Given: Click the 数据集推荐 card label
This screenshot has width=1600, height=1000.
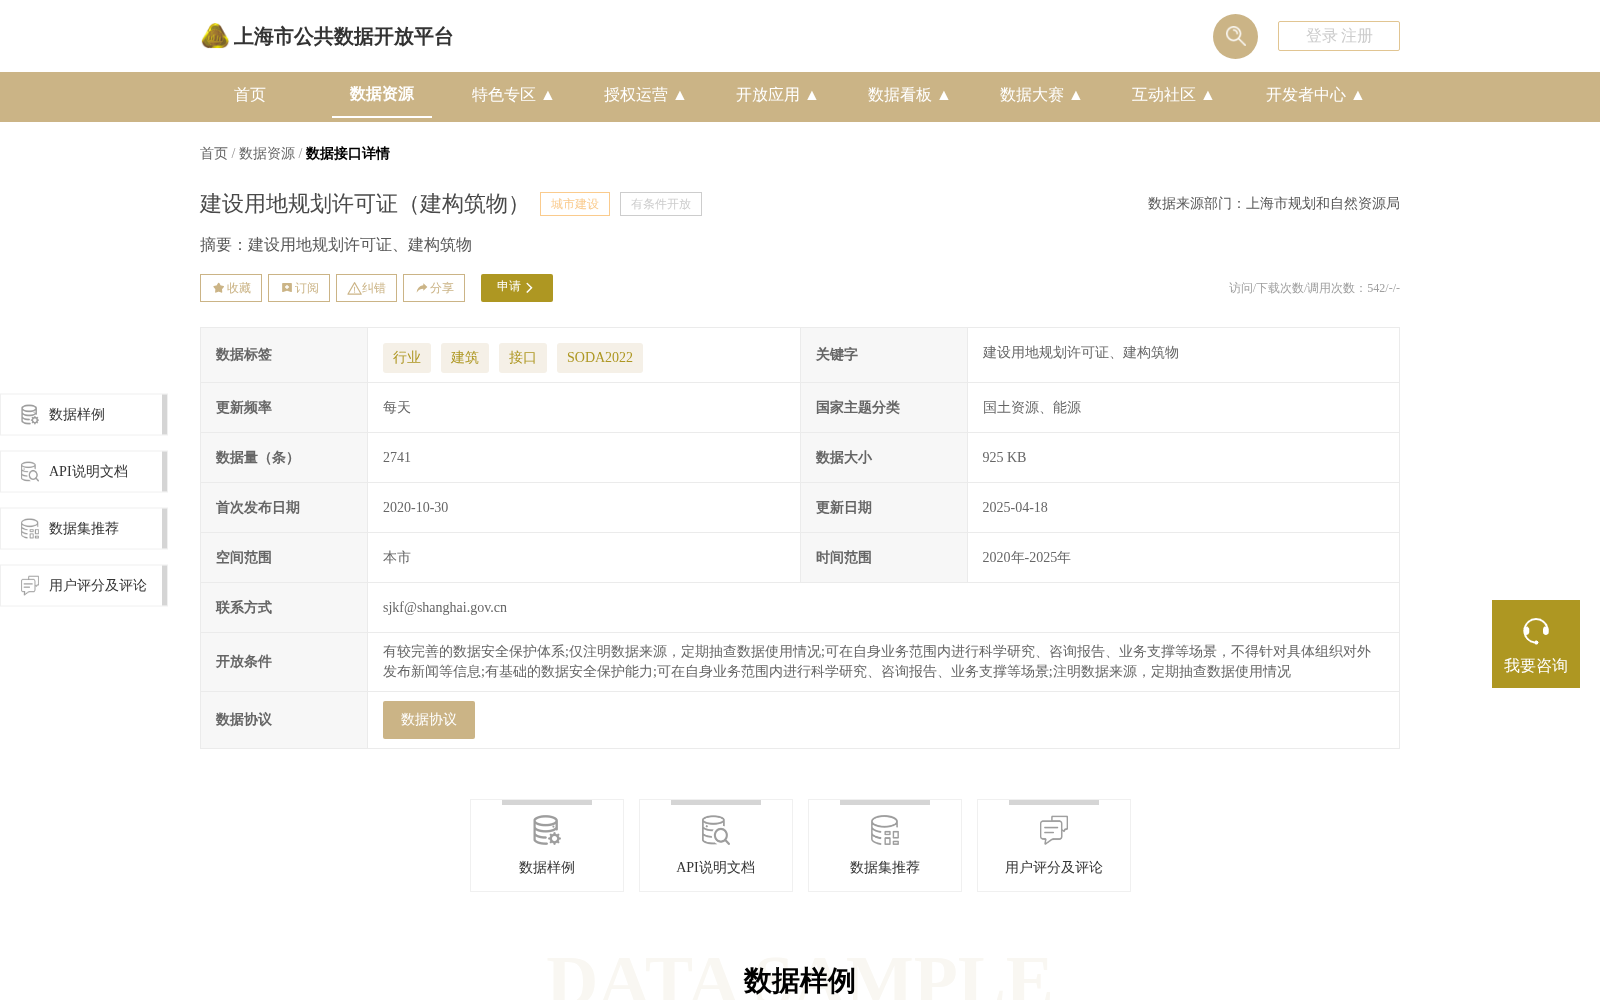Looking at the screenshot, I should click(x=885, y=868).
